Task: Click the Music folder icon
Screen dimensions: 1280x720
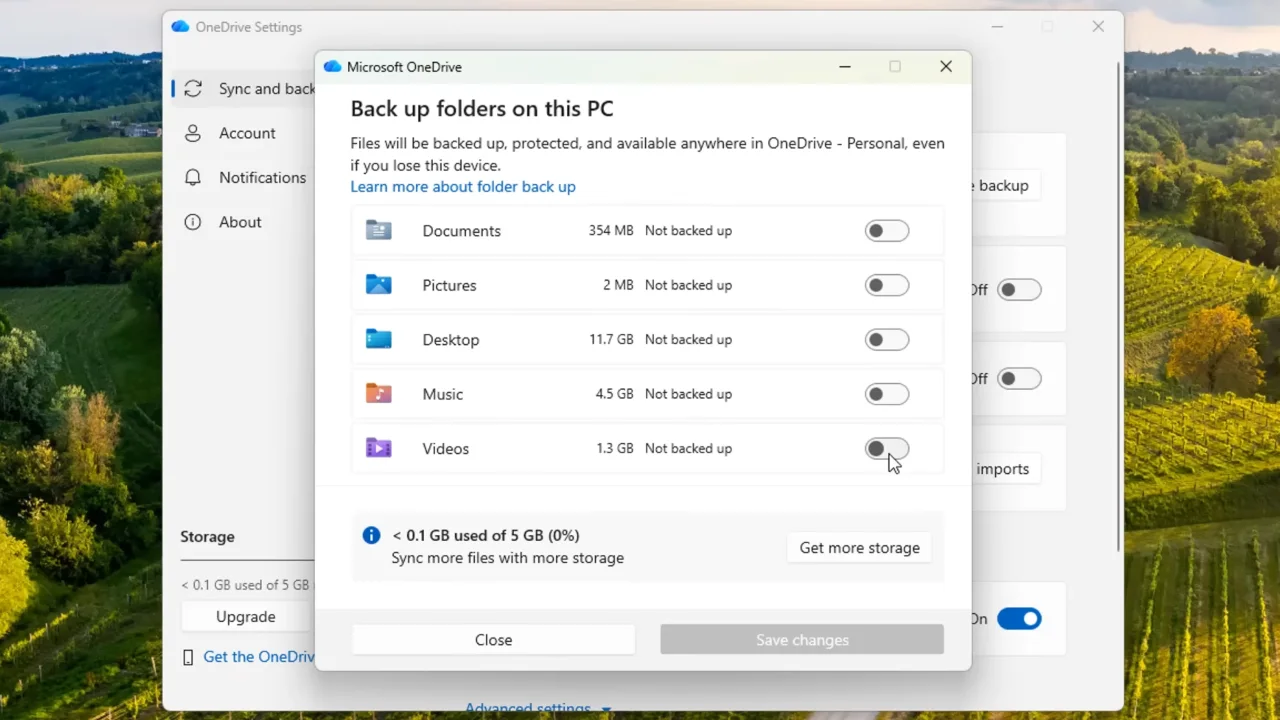Action: pos(378,393)
